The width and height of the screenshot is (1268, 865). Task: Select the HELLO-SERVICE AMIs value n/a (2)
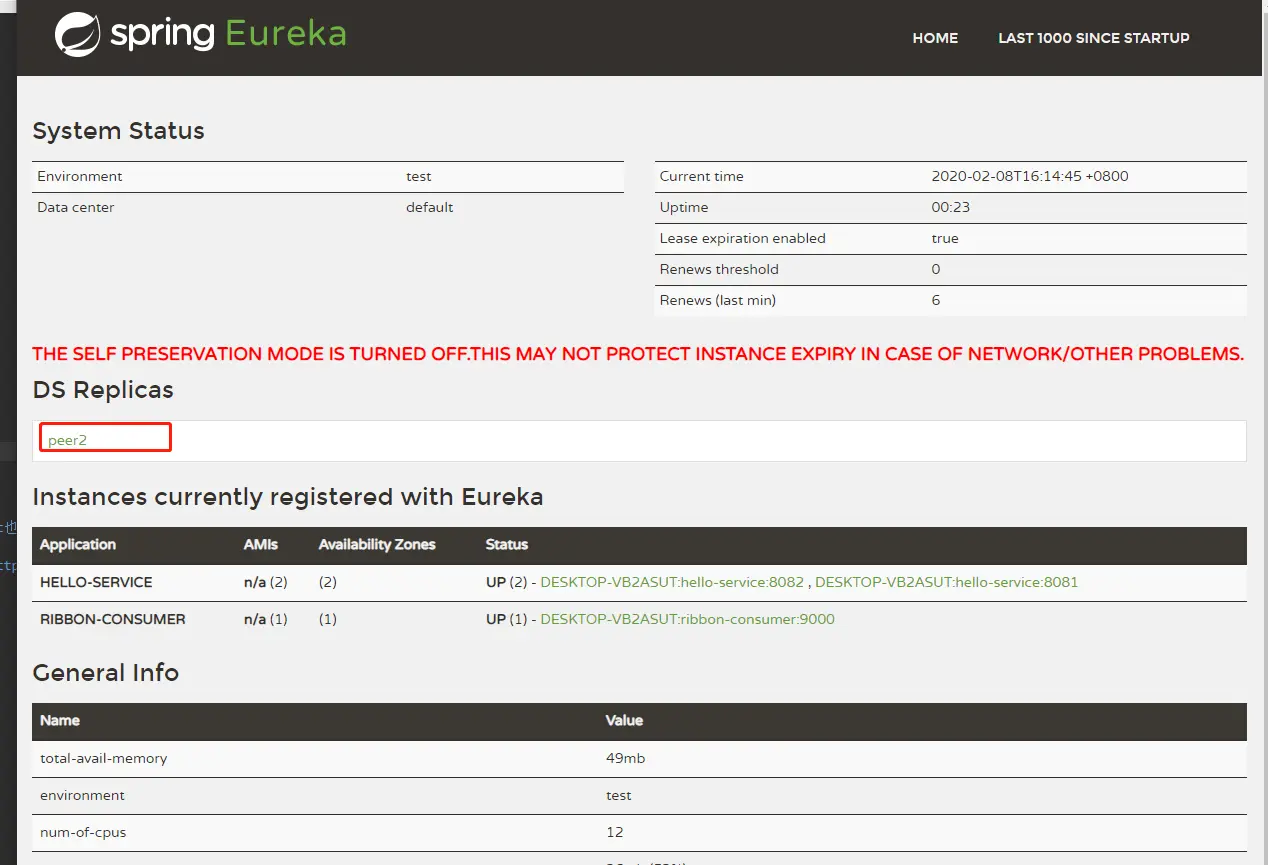(266, 582)
